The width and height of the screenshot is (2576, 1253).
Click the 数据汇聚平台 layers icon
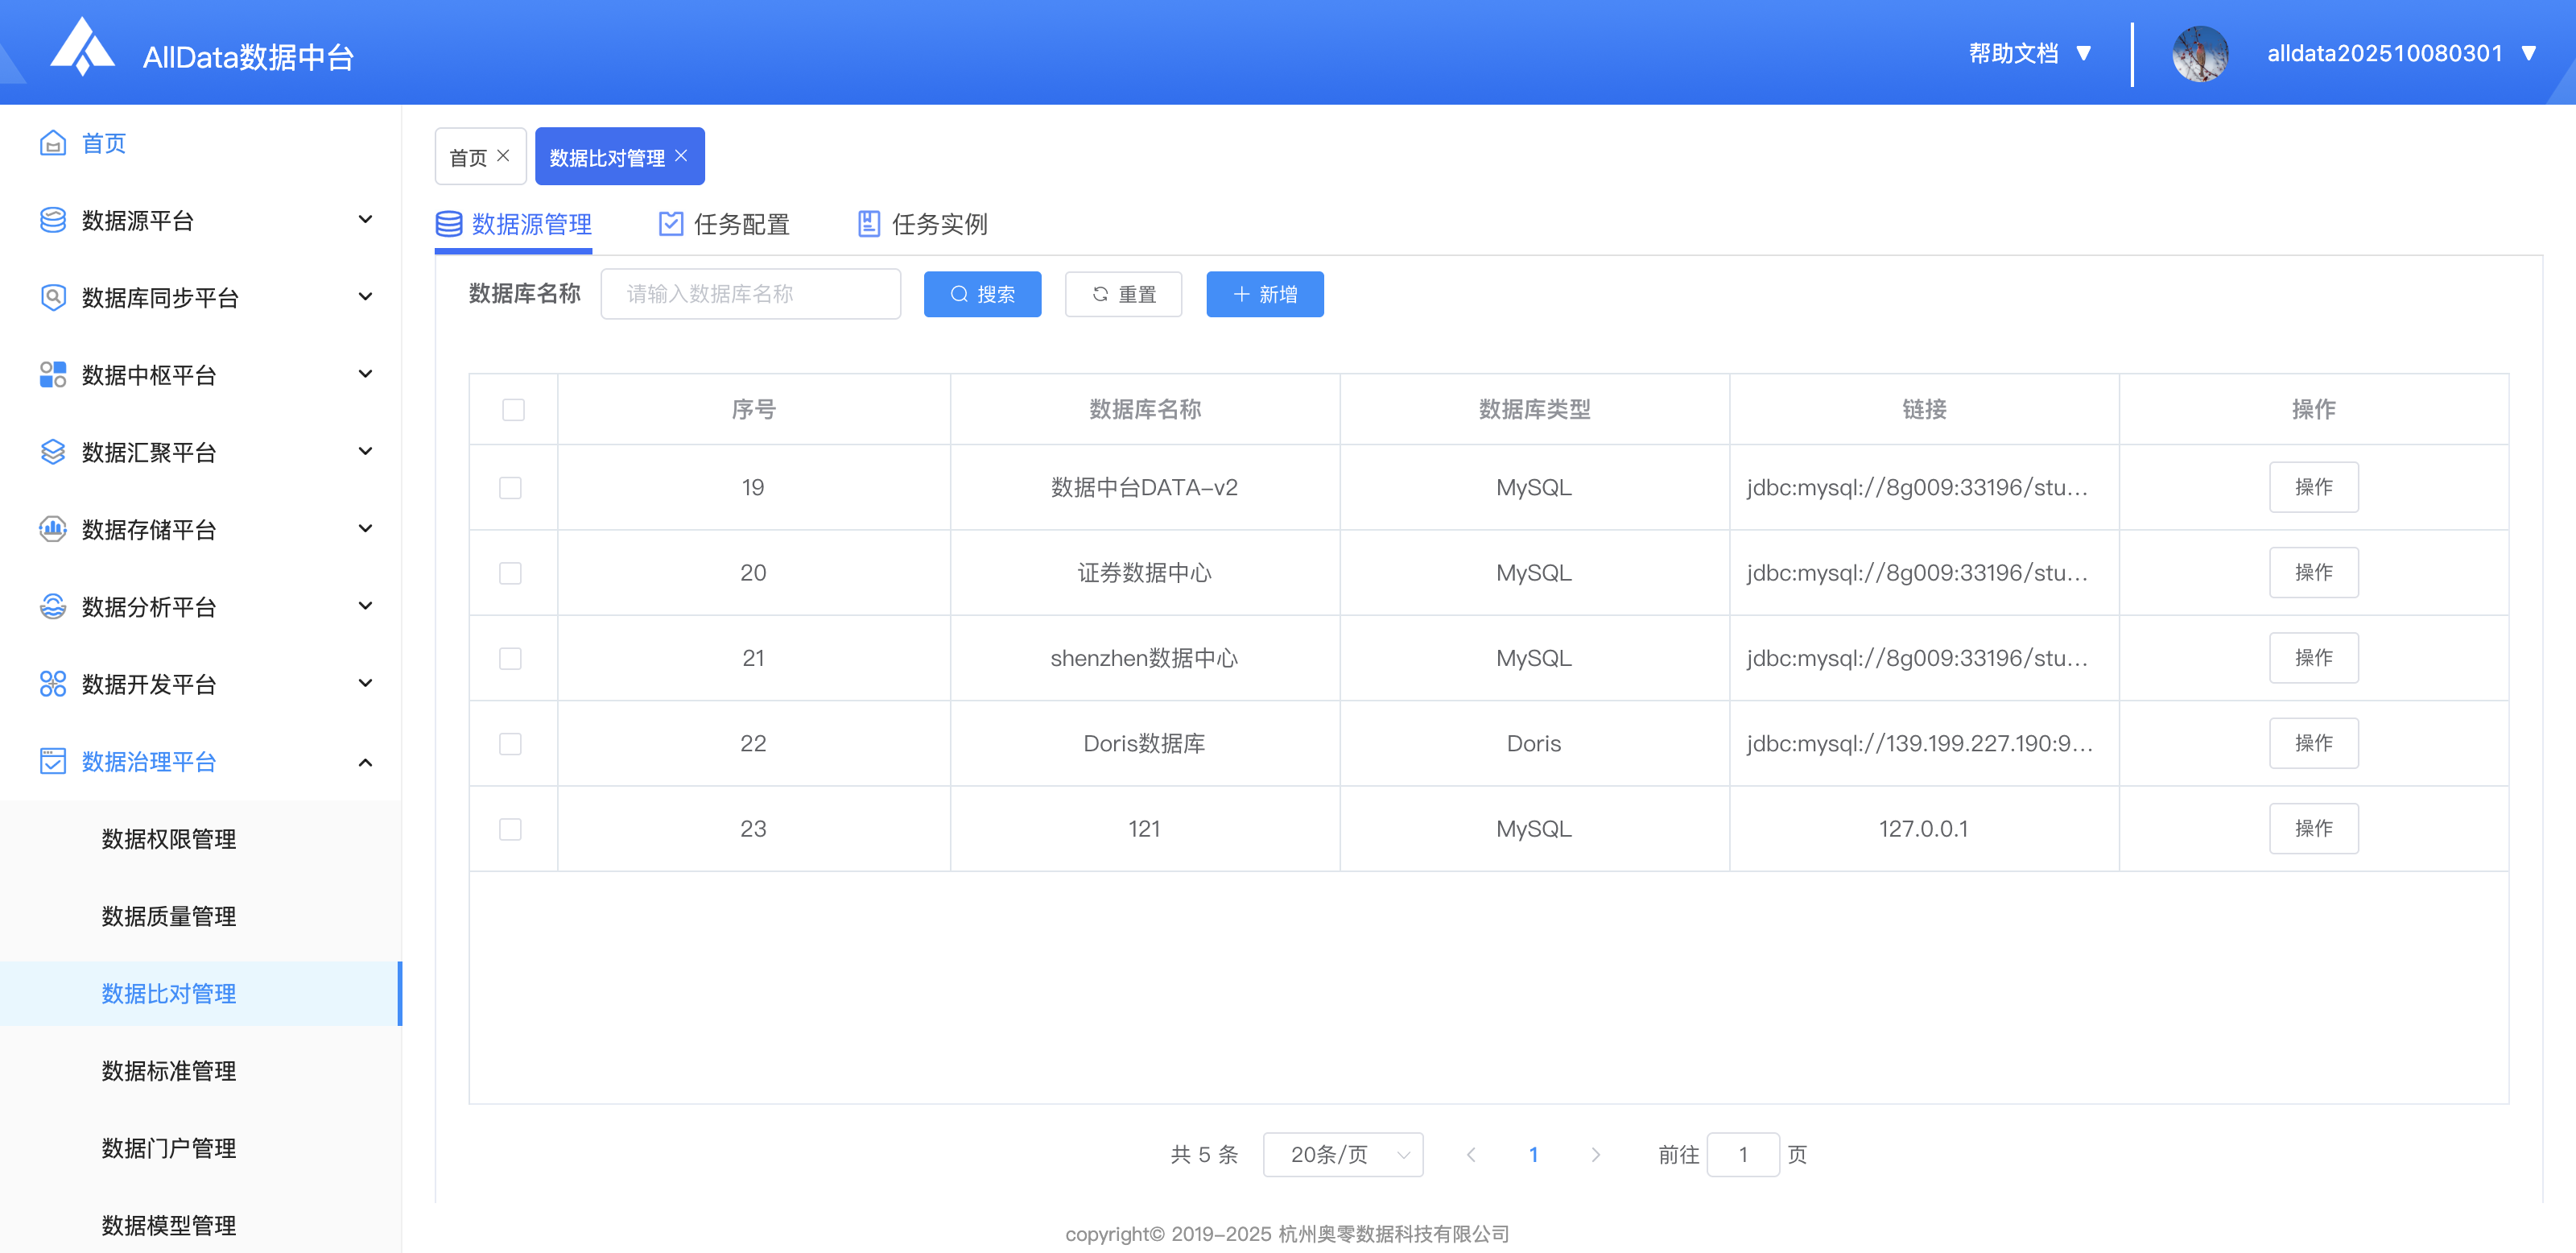(x=53, y=452)
